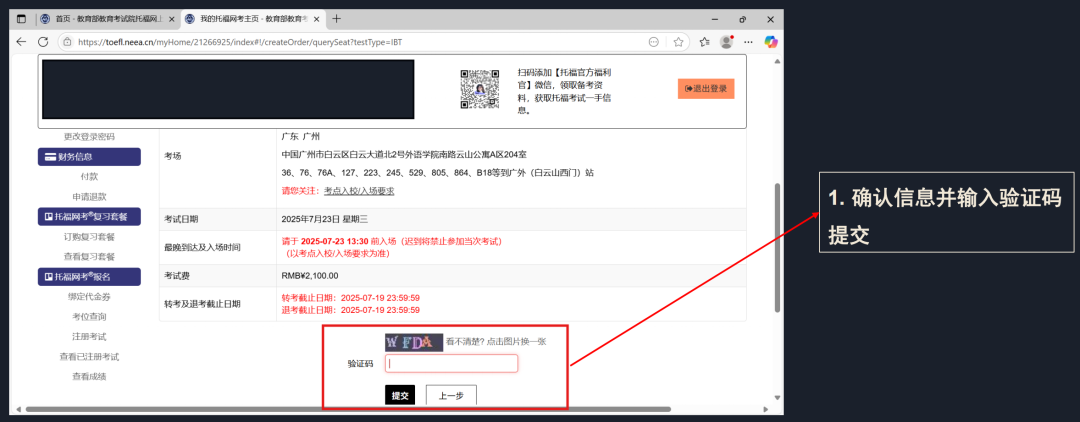This screenshot has width=1080, height=422.
Task: Refresh the current page
Action: [x=43, y=42]
